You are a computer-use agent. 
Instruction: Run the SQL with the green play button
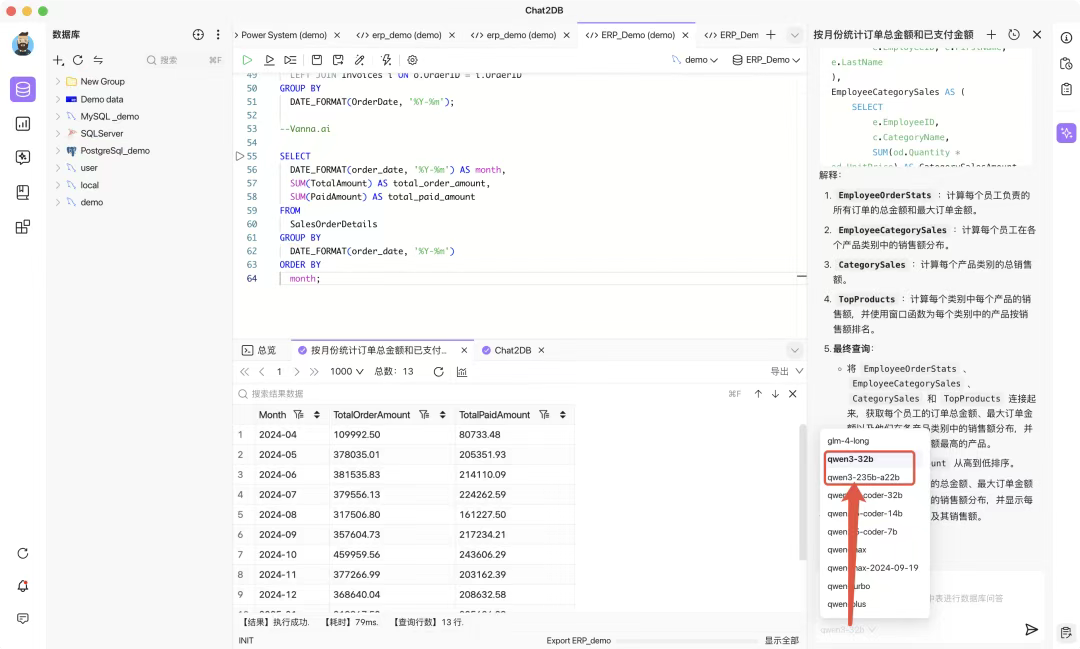(247, 60)
